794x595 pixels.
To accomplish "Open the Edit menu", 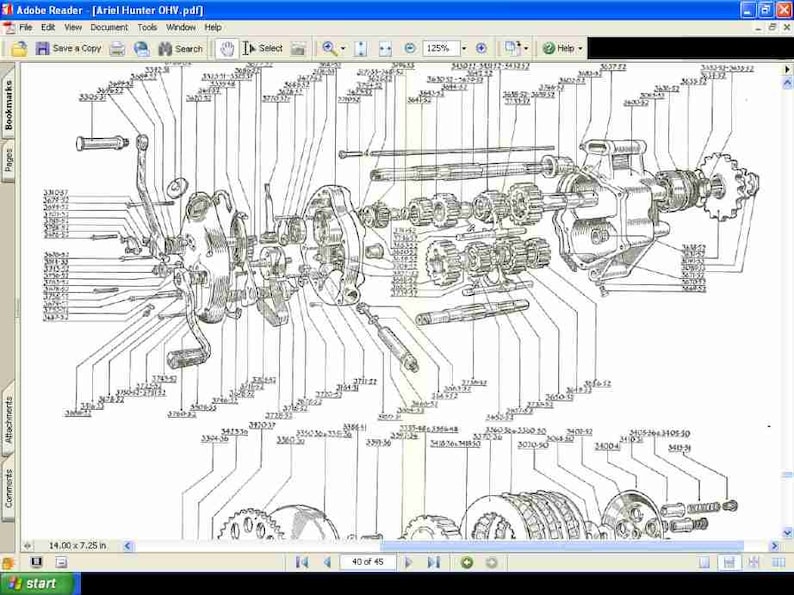I will pos(48,27).
